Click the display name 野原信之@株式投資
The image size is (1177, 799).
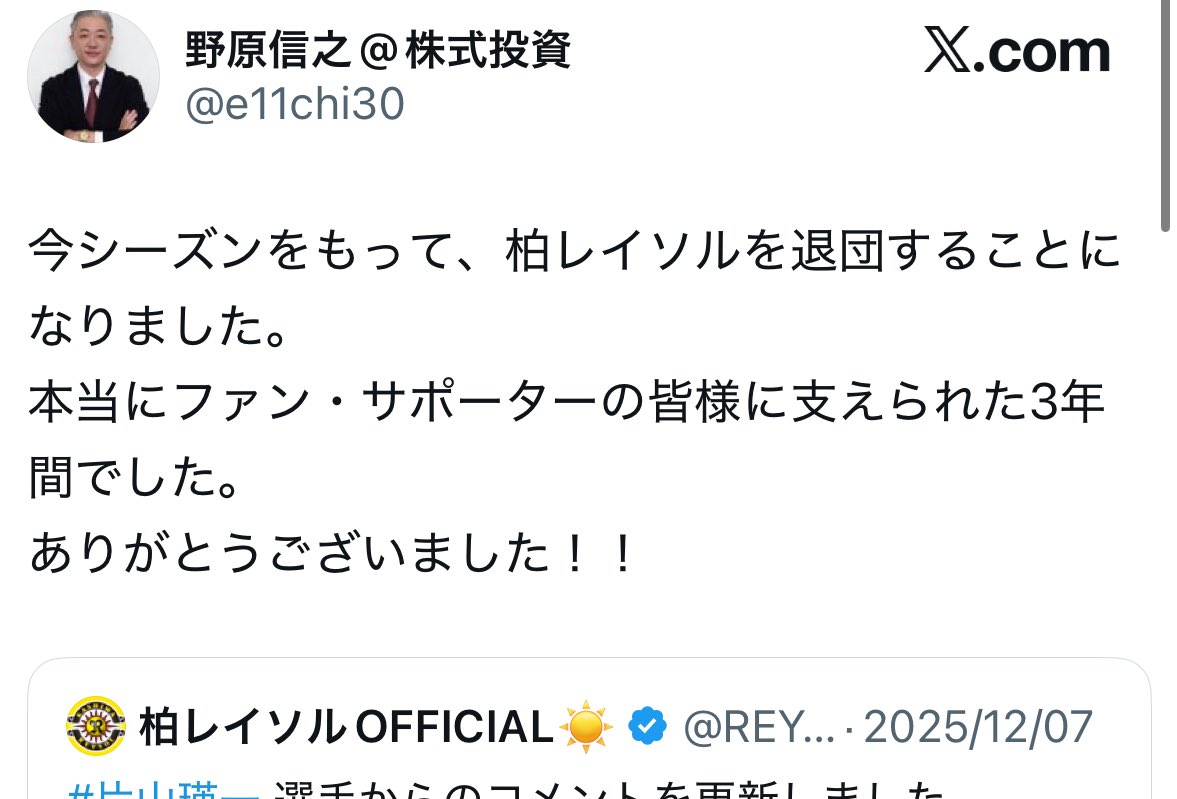coord(378,51)
